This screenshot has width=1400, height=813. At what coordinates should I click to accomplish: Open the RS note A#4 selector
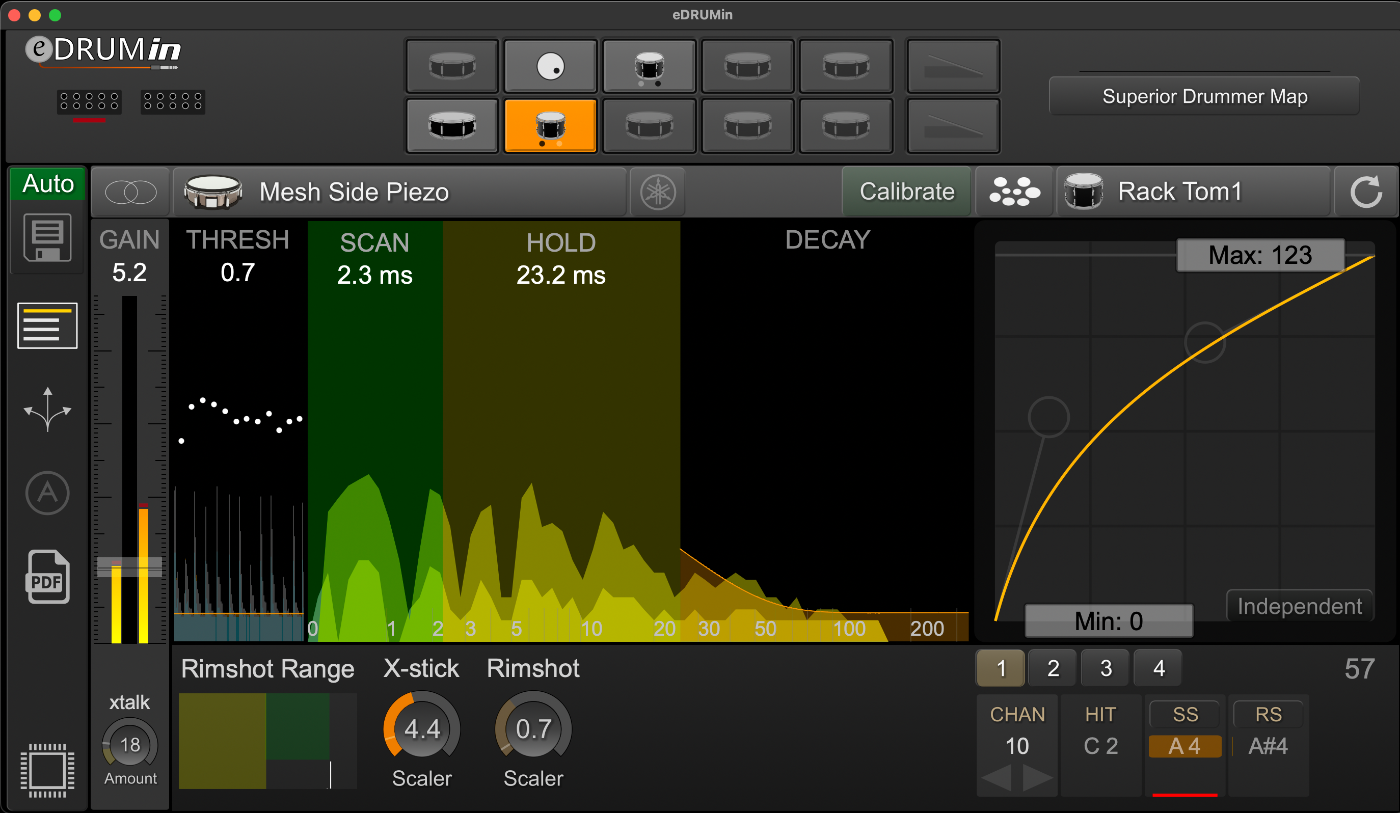coord(1268,746)
